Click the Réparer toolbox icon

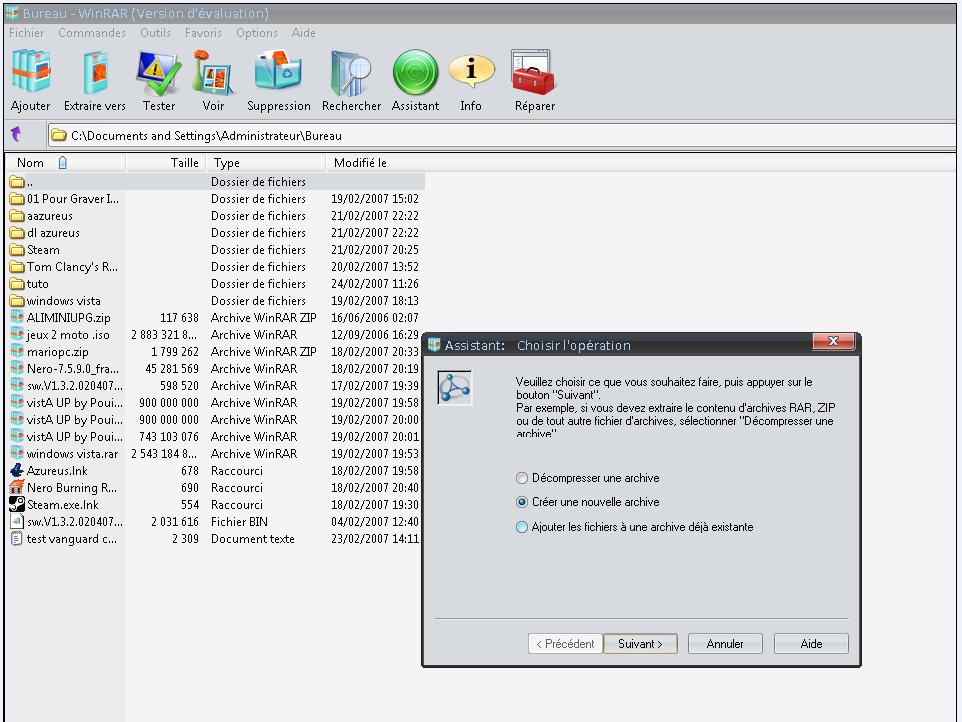[534, 72]
